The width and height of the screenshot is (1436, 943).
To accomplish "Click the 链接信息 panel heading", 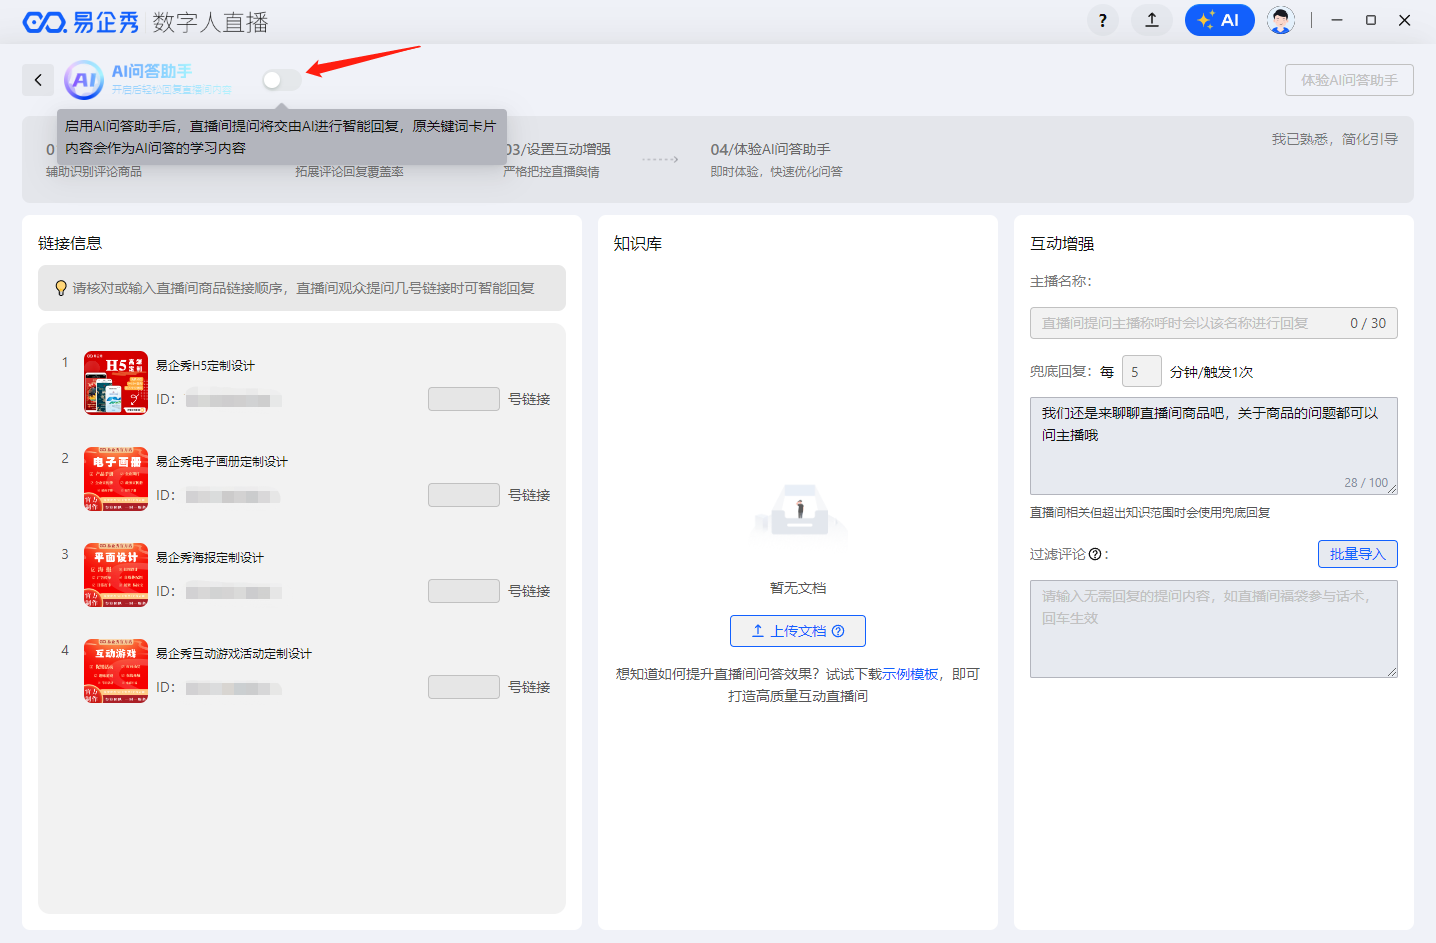I will [70, 243].
